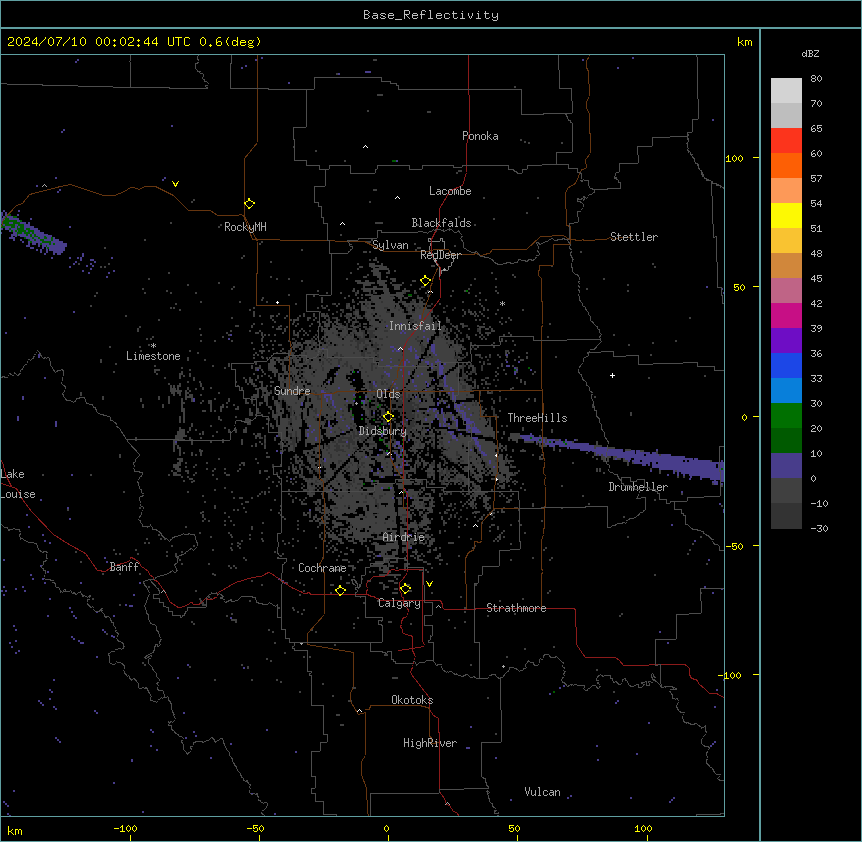Click the Sylvan label
Screen dimensions: 862x842
click(390, 245)
